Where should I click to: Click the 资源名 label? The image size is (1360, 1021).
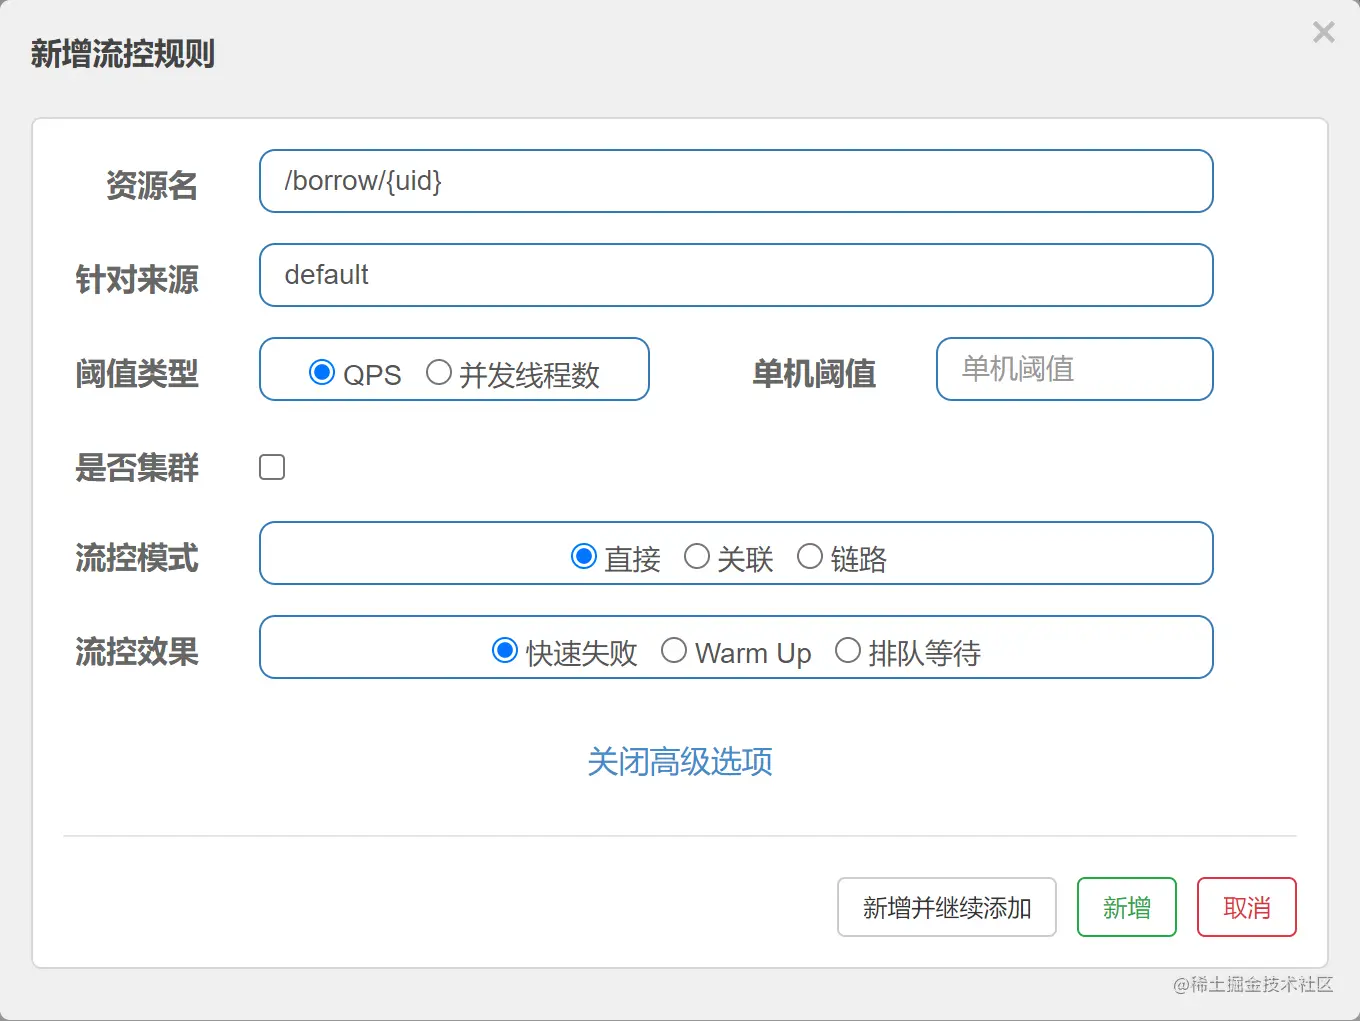pos(152,185)
